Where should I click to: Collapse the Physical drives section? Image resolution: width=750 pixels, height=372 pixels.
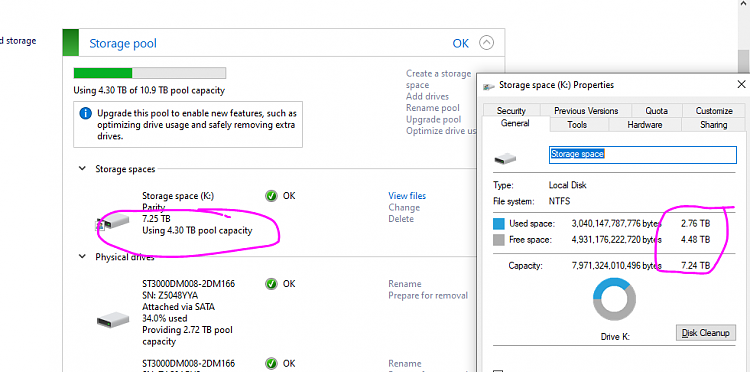(82, 257)
